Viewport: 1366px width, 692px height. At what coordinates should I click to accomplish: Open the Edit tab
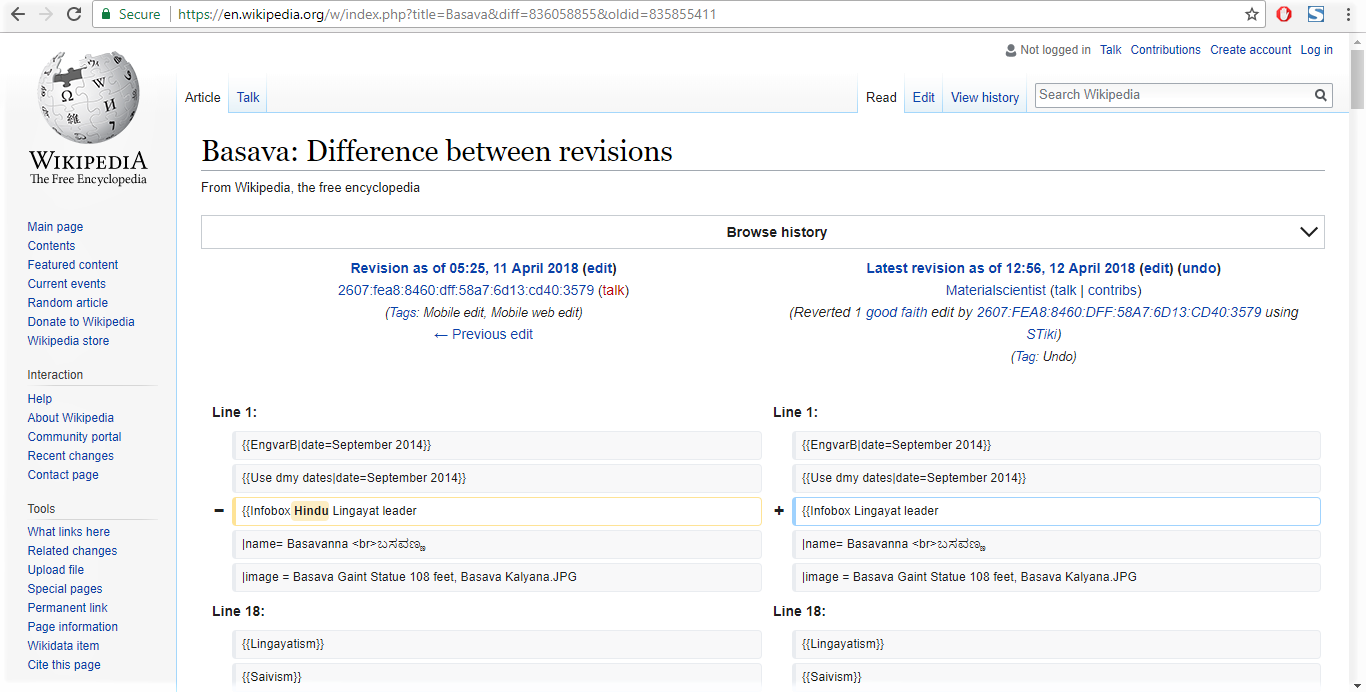coord(923,97)
